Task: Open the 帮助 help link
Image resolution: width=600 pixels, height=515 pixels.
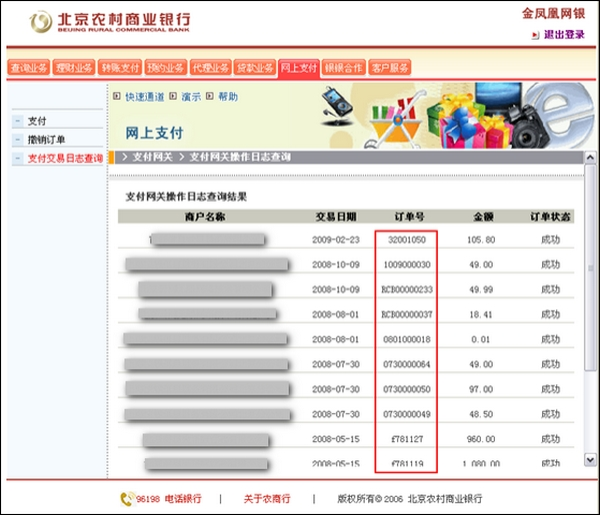Action: pos(228,97)
